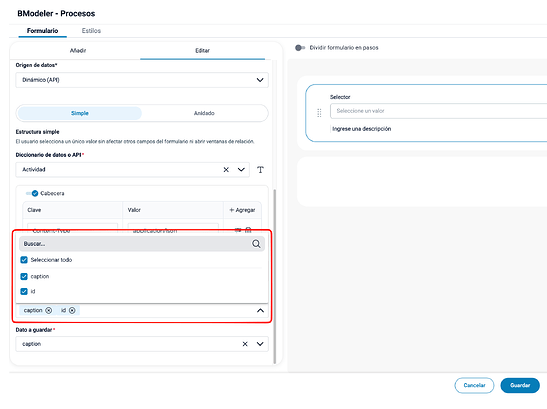The width and height of the screenshot is (547, 409).
Task: Remove the caption chip
Action: [49, 310]
